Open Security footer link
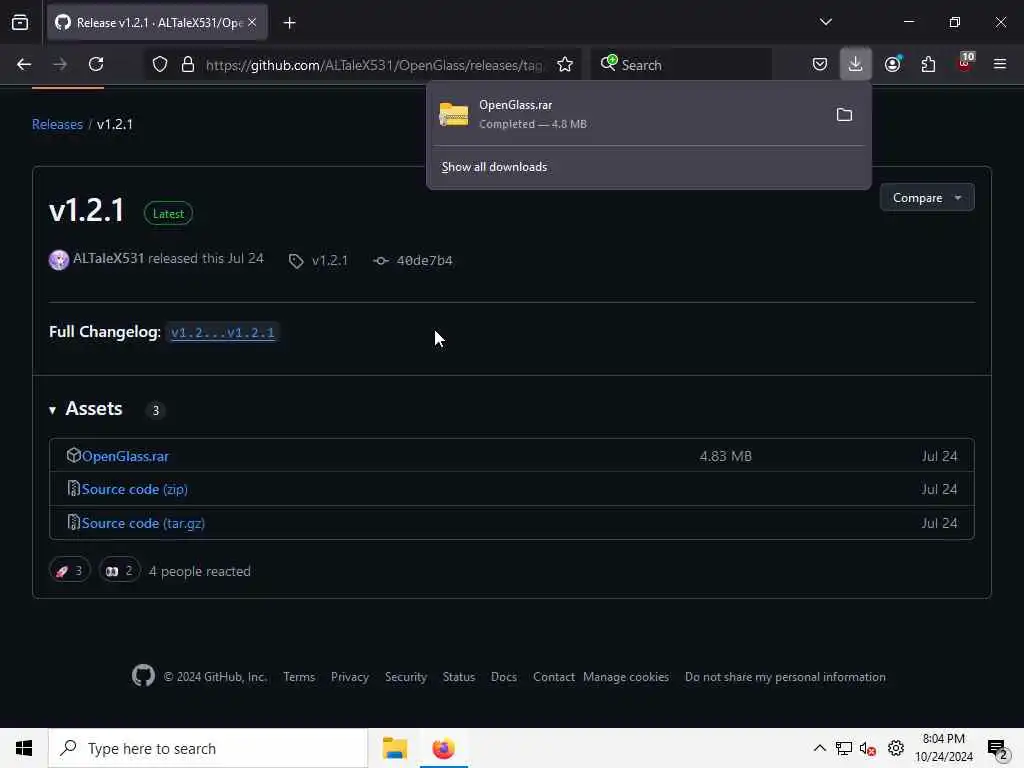 point(406,677)
